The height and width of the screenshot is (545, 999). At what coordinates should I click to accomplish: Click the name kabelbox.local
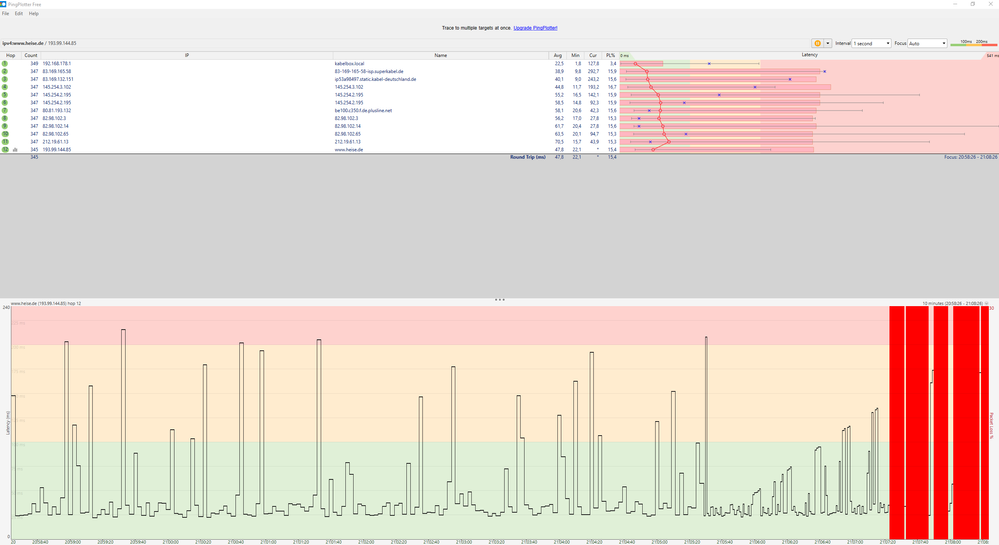pos(349,64)
